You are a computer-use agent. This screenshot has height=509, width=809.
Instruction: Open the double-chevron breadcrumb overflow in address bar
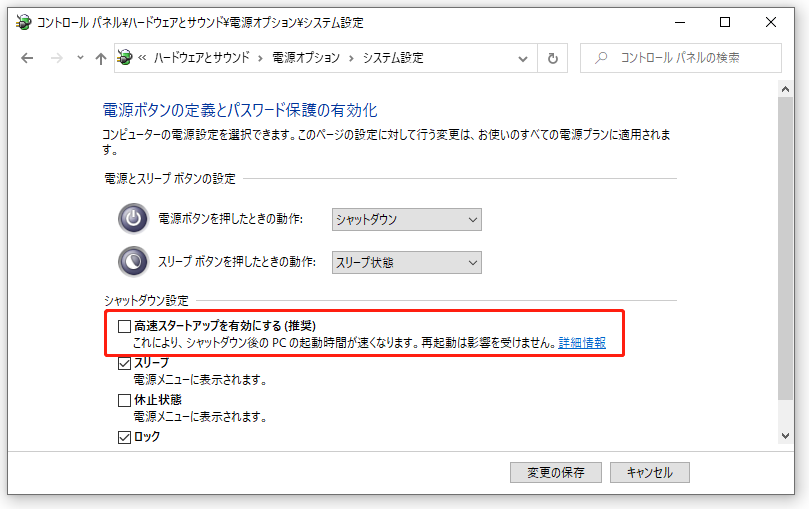click(x=142, y=58)
